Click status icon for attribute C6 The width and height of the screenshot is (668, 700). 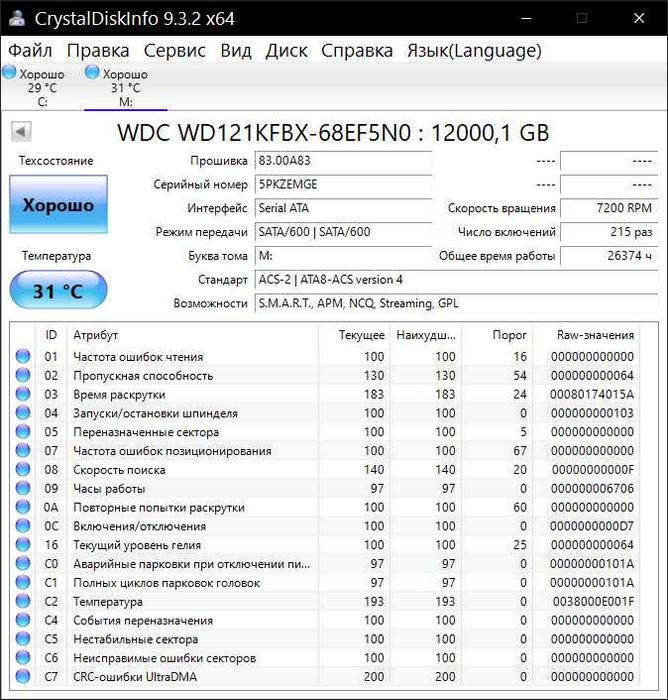(23, 657)
